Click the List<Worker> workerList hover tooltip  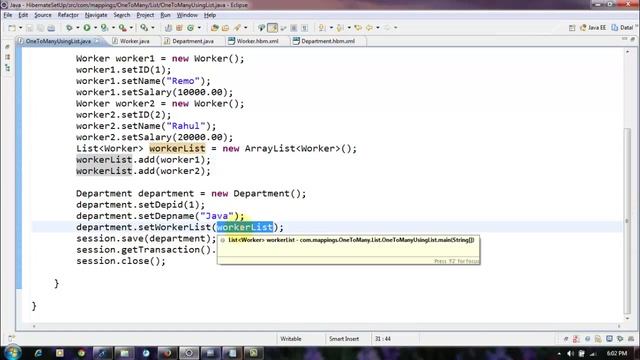[349, 250]
